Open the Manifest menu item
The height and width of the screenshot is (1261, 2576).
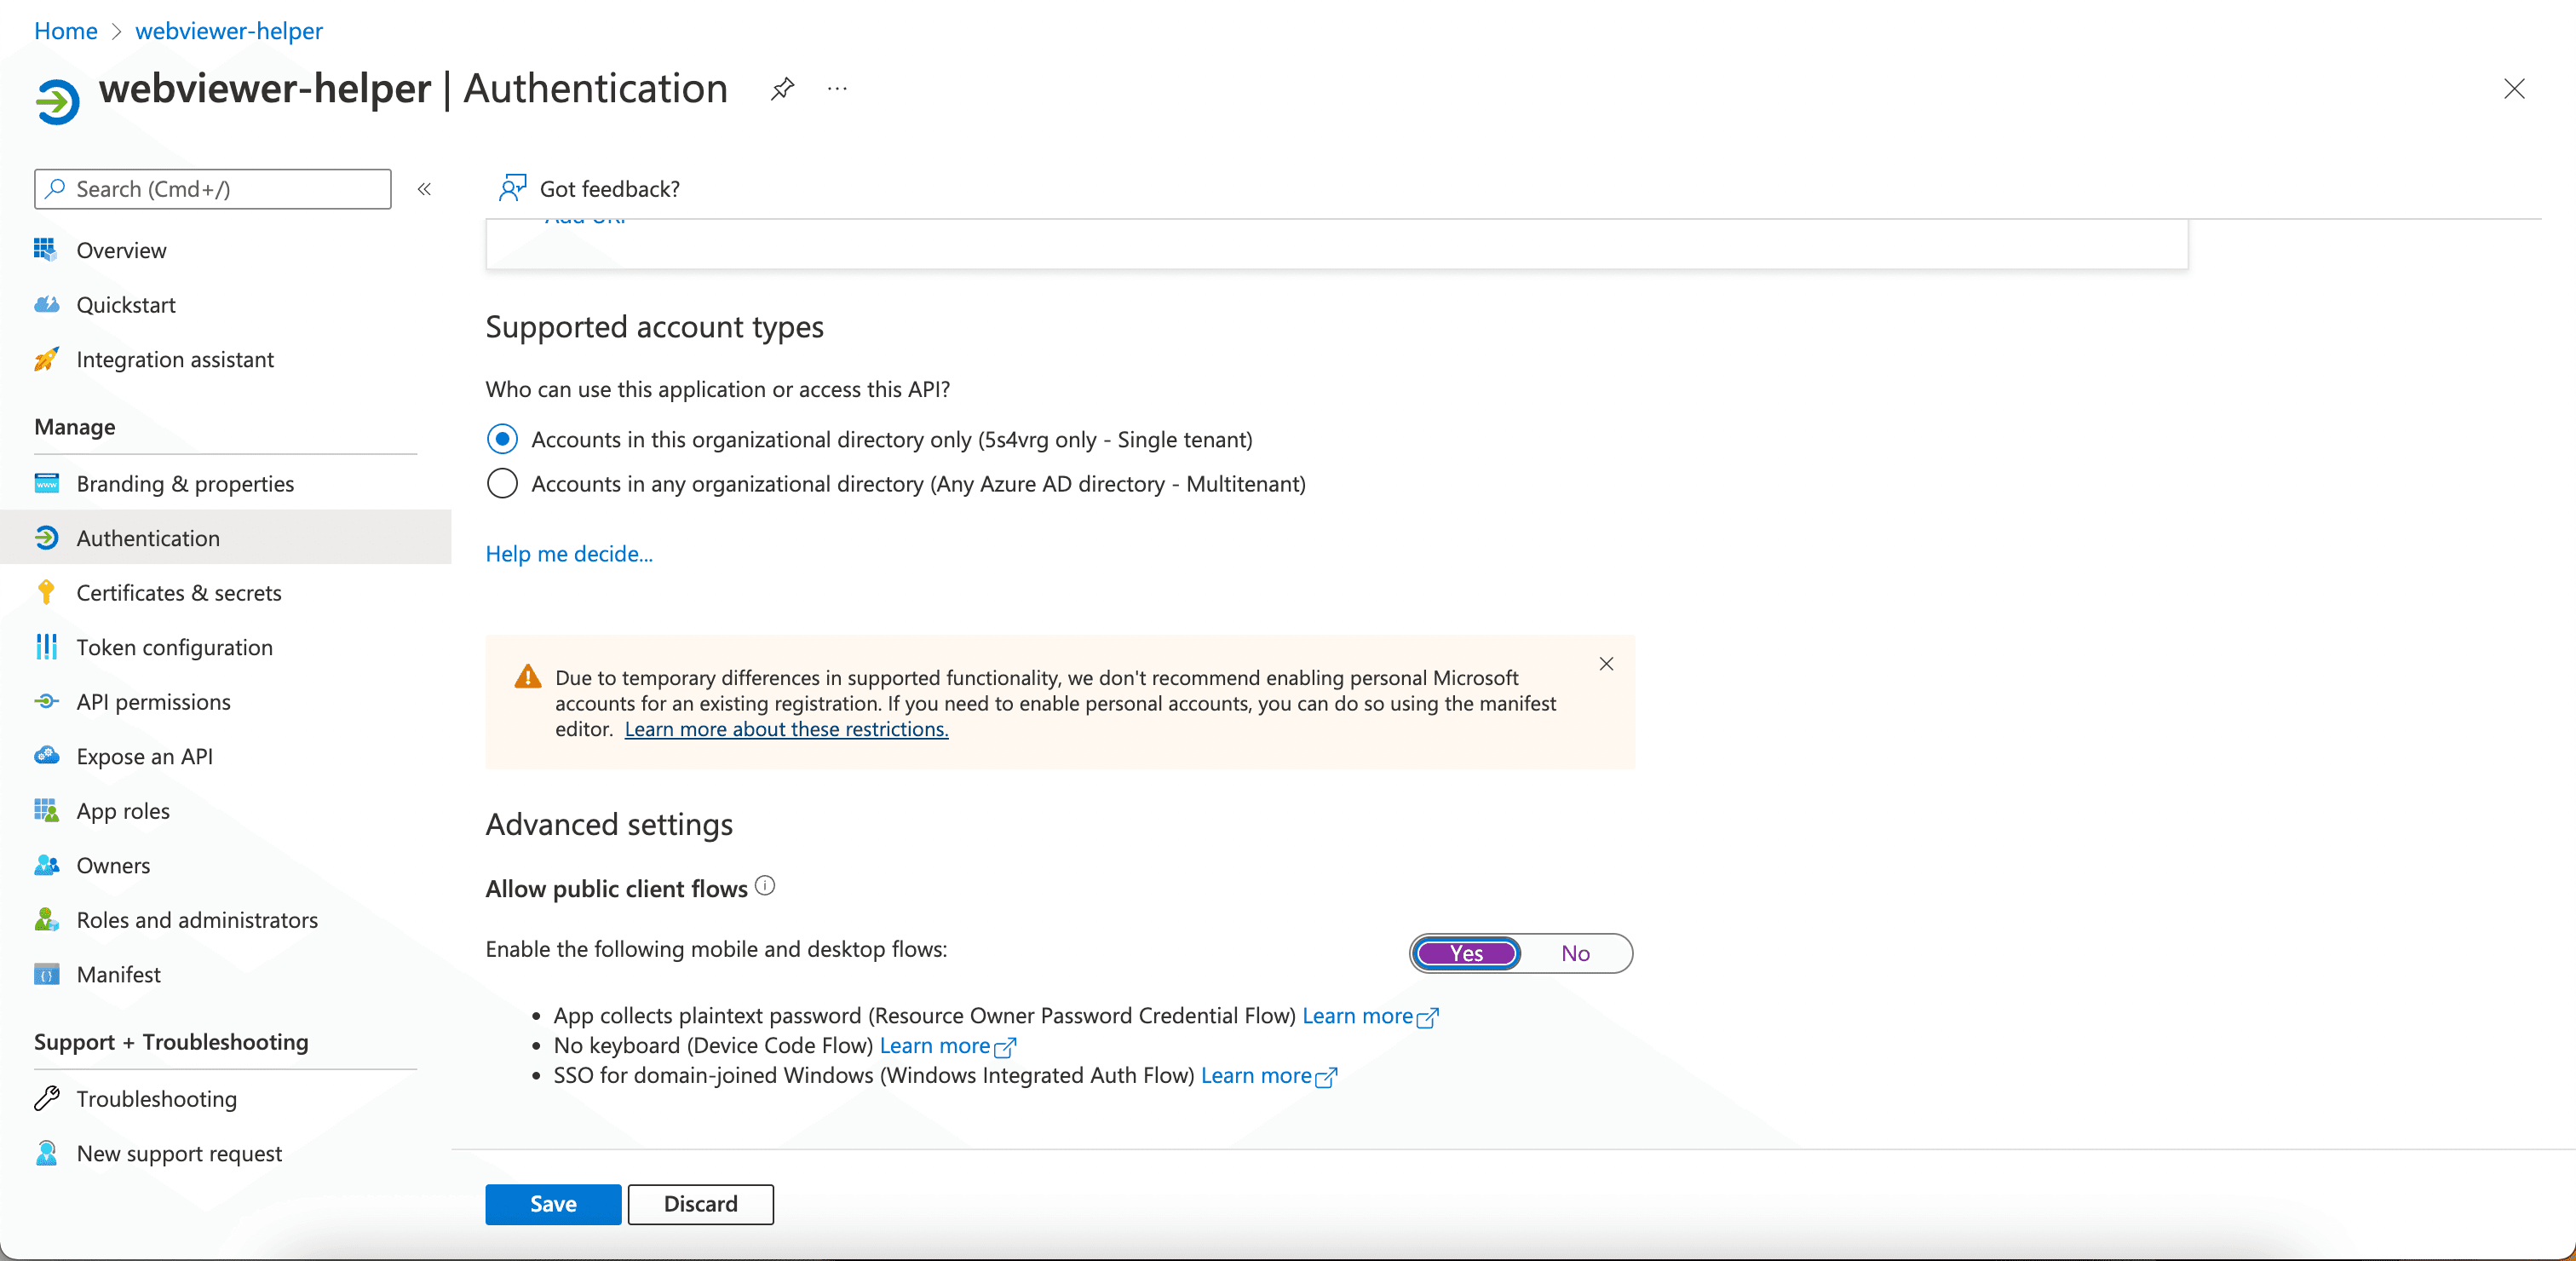(x=118, y=974)
